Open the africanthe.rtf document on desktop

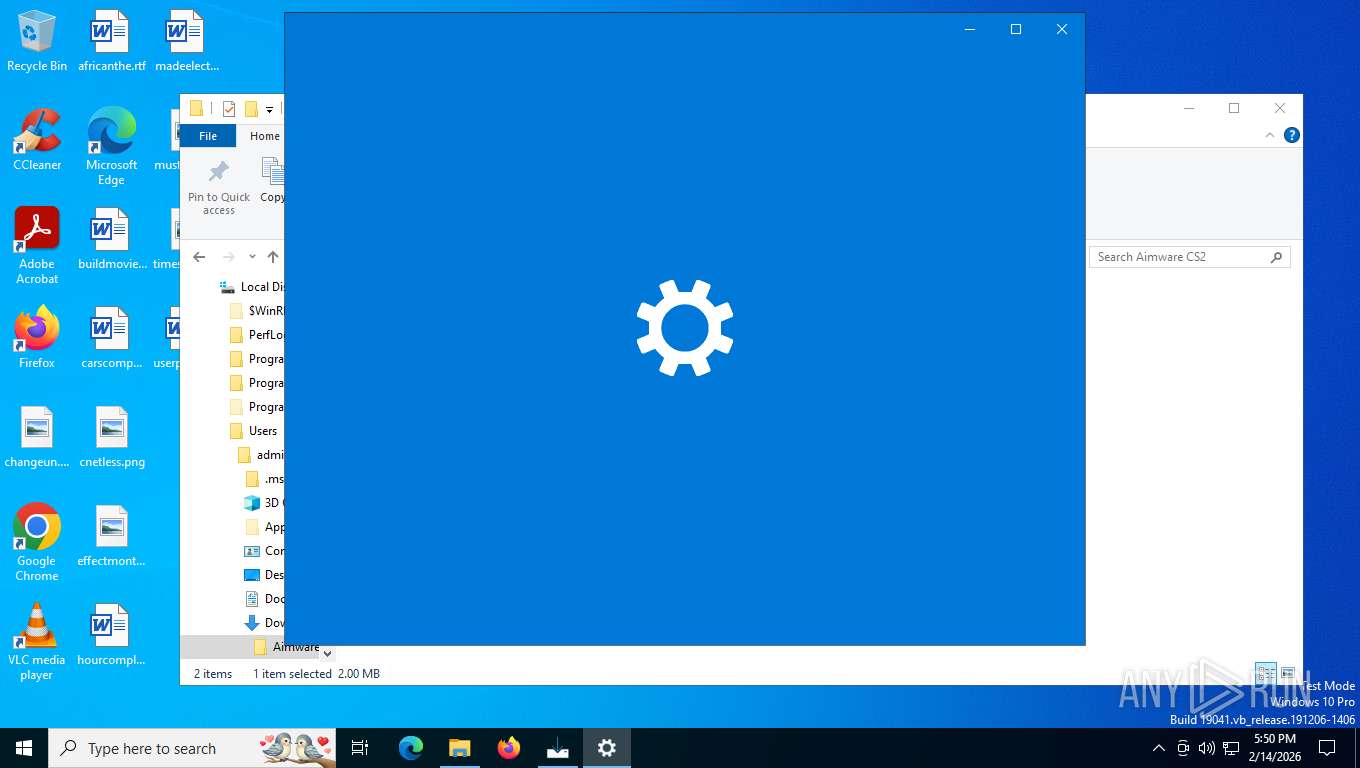(x=111, y=42)
